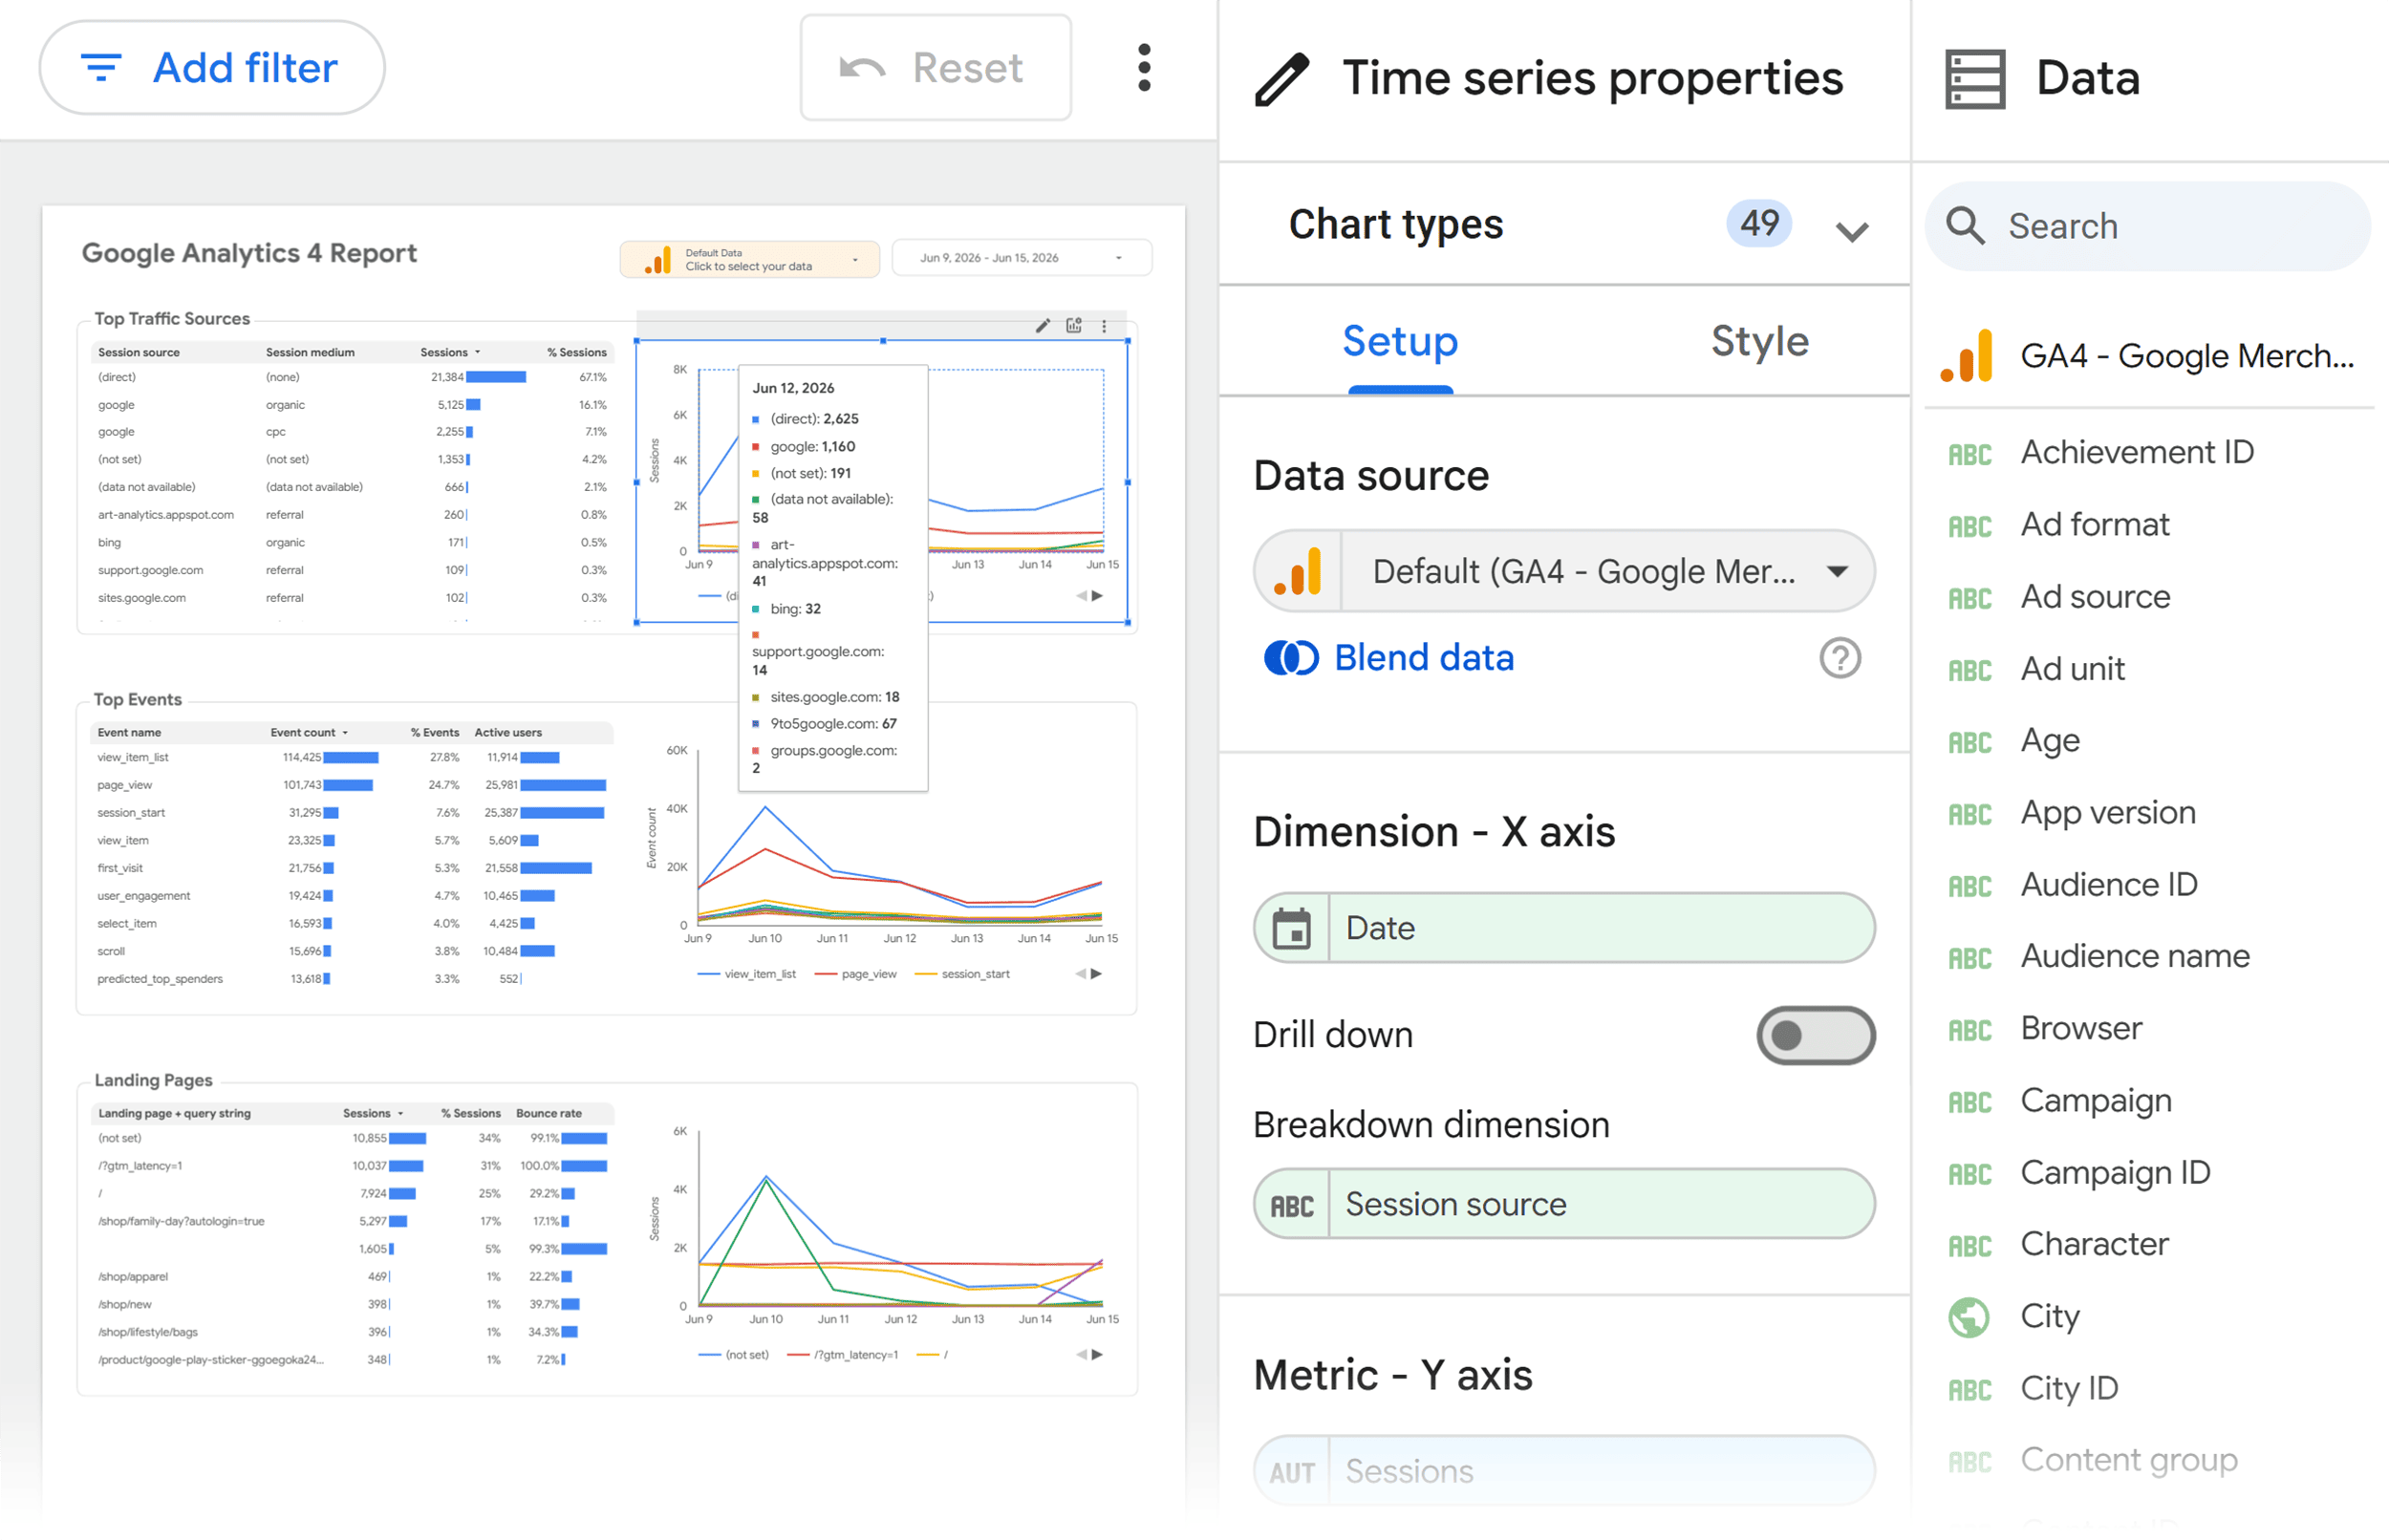The image size is (2389, 1540).
Task: Click the pencil icon beside Time series properties
Action: coord(1283,79)
